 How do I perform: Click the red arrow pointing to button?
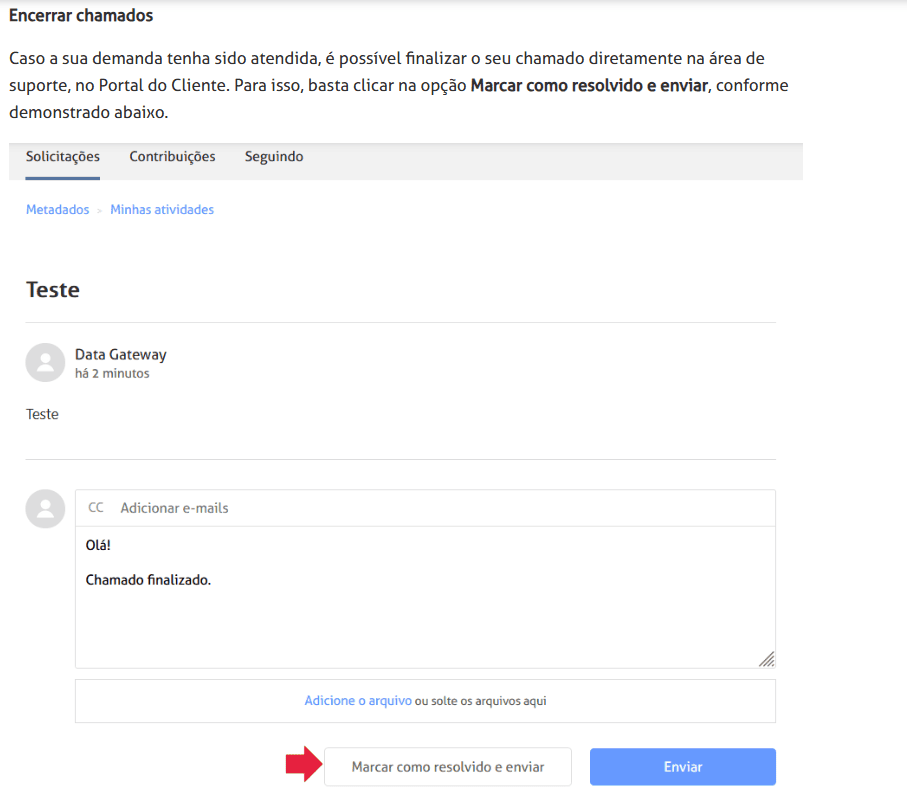tap(301, 767)
